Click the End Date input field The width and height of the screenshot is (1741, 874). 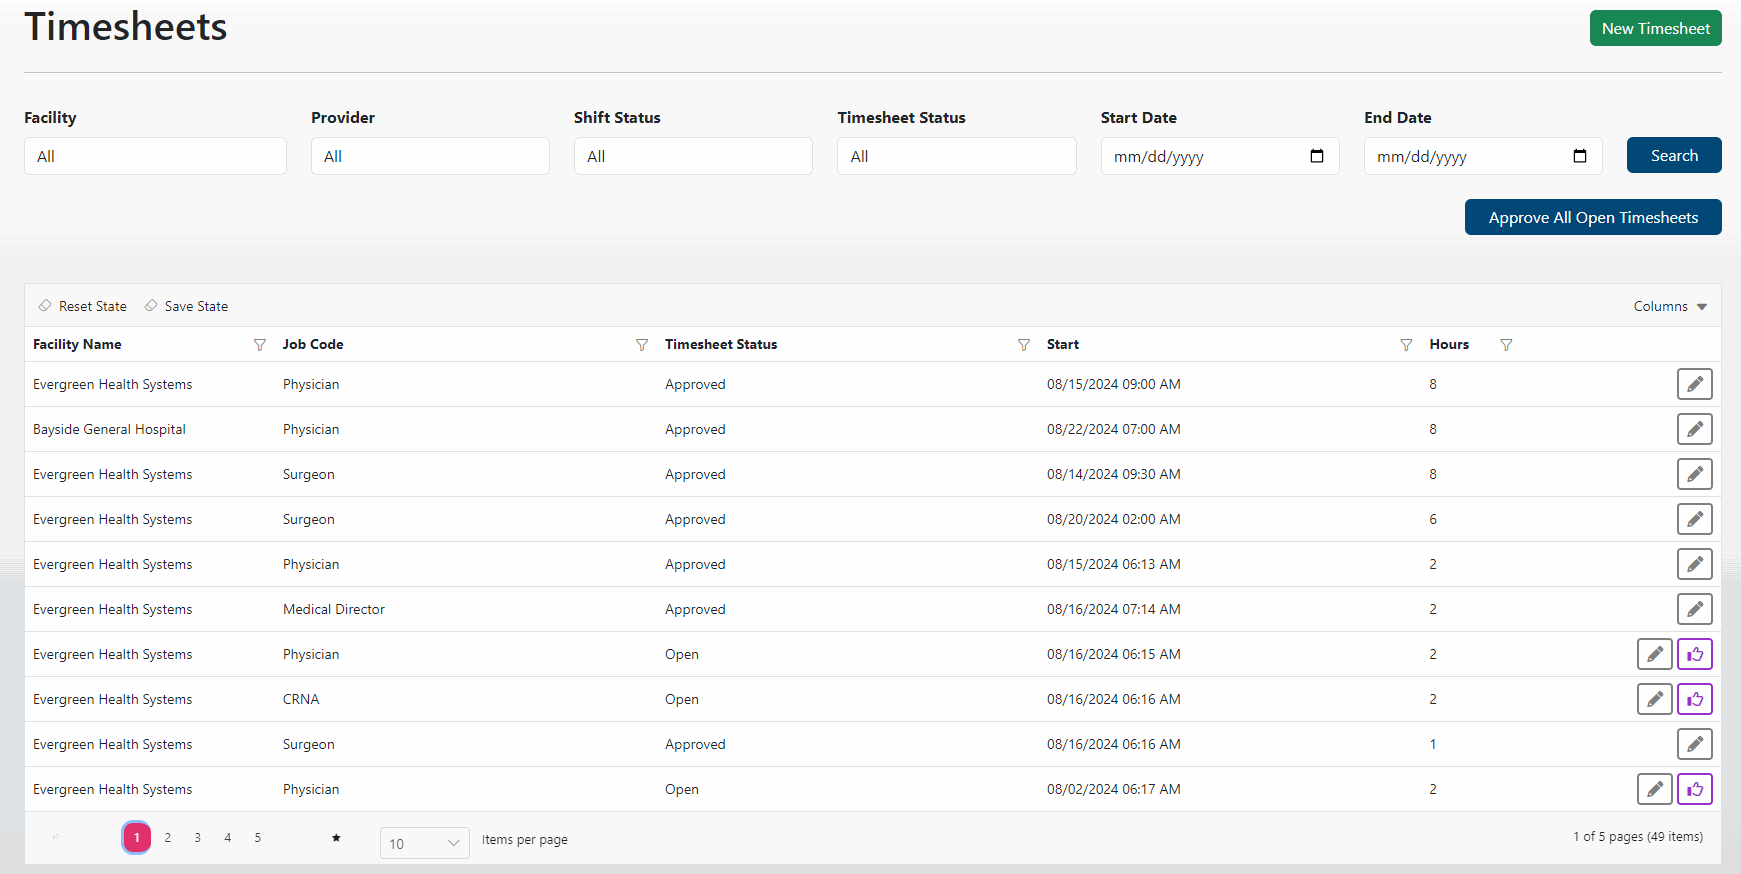point(1465,156)
